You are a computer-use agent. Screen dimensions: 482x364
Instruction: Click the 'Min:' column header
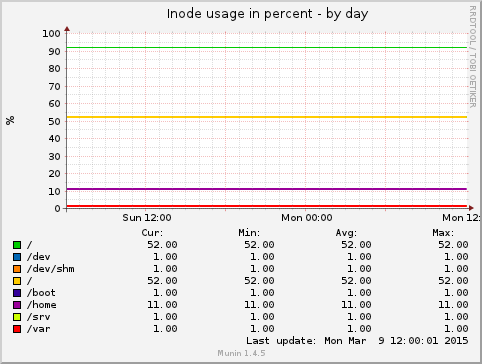click(x=249, y=233)
